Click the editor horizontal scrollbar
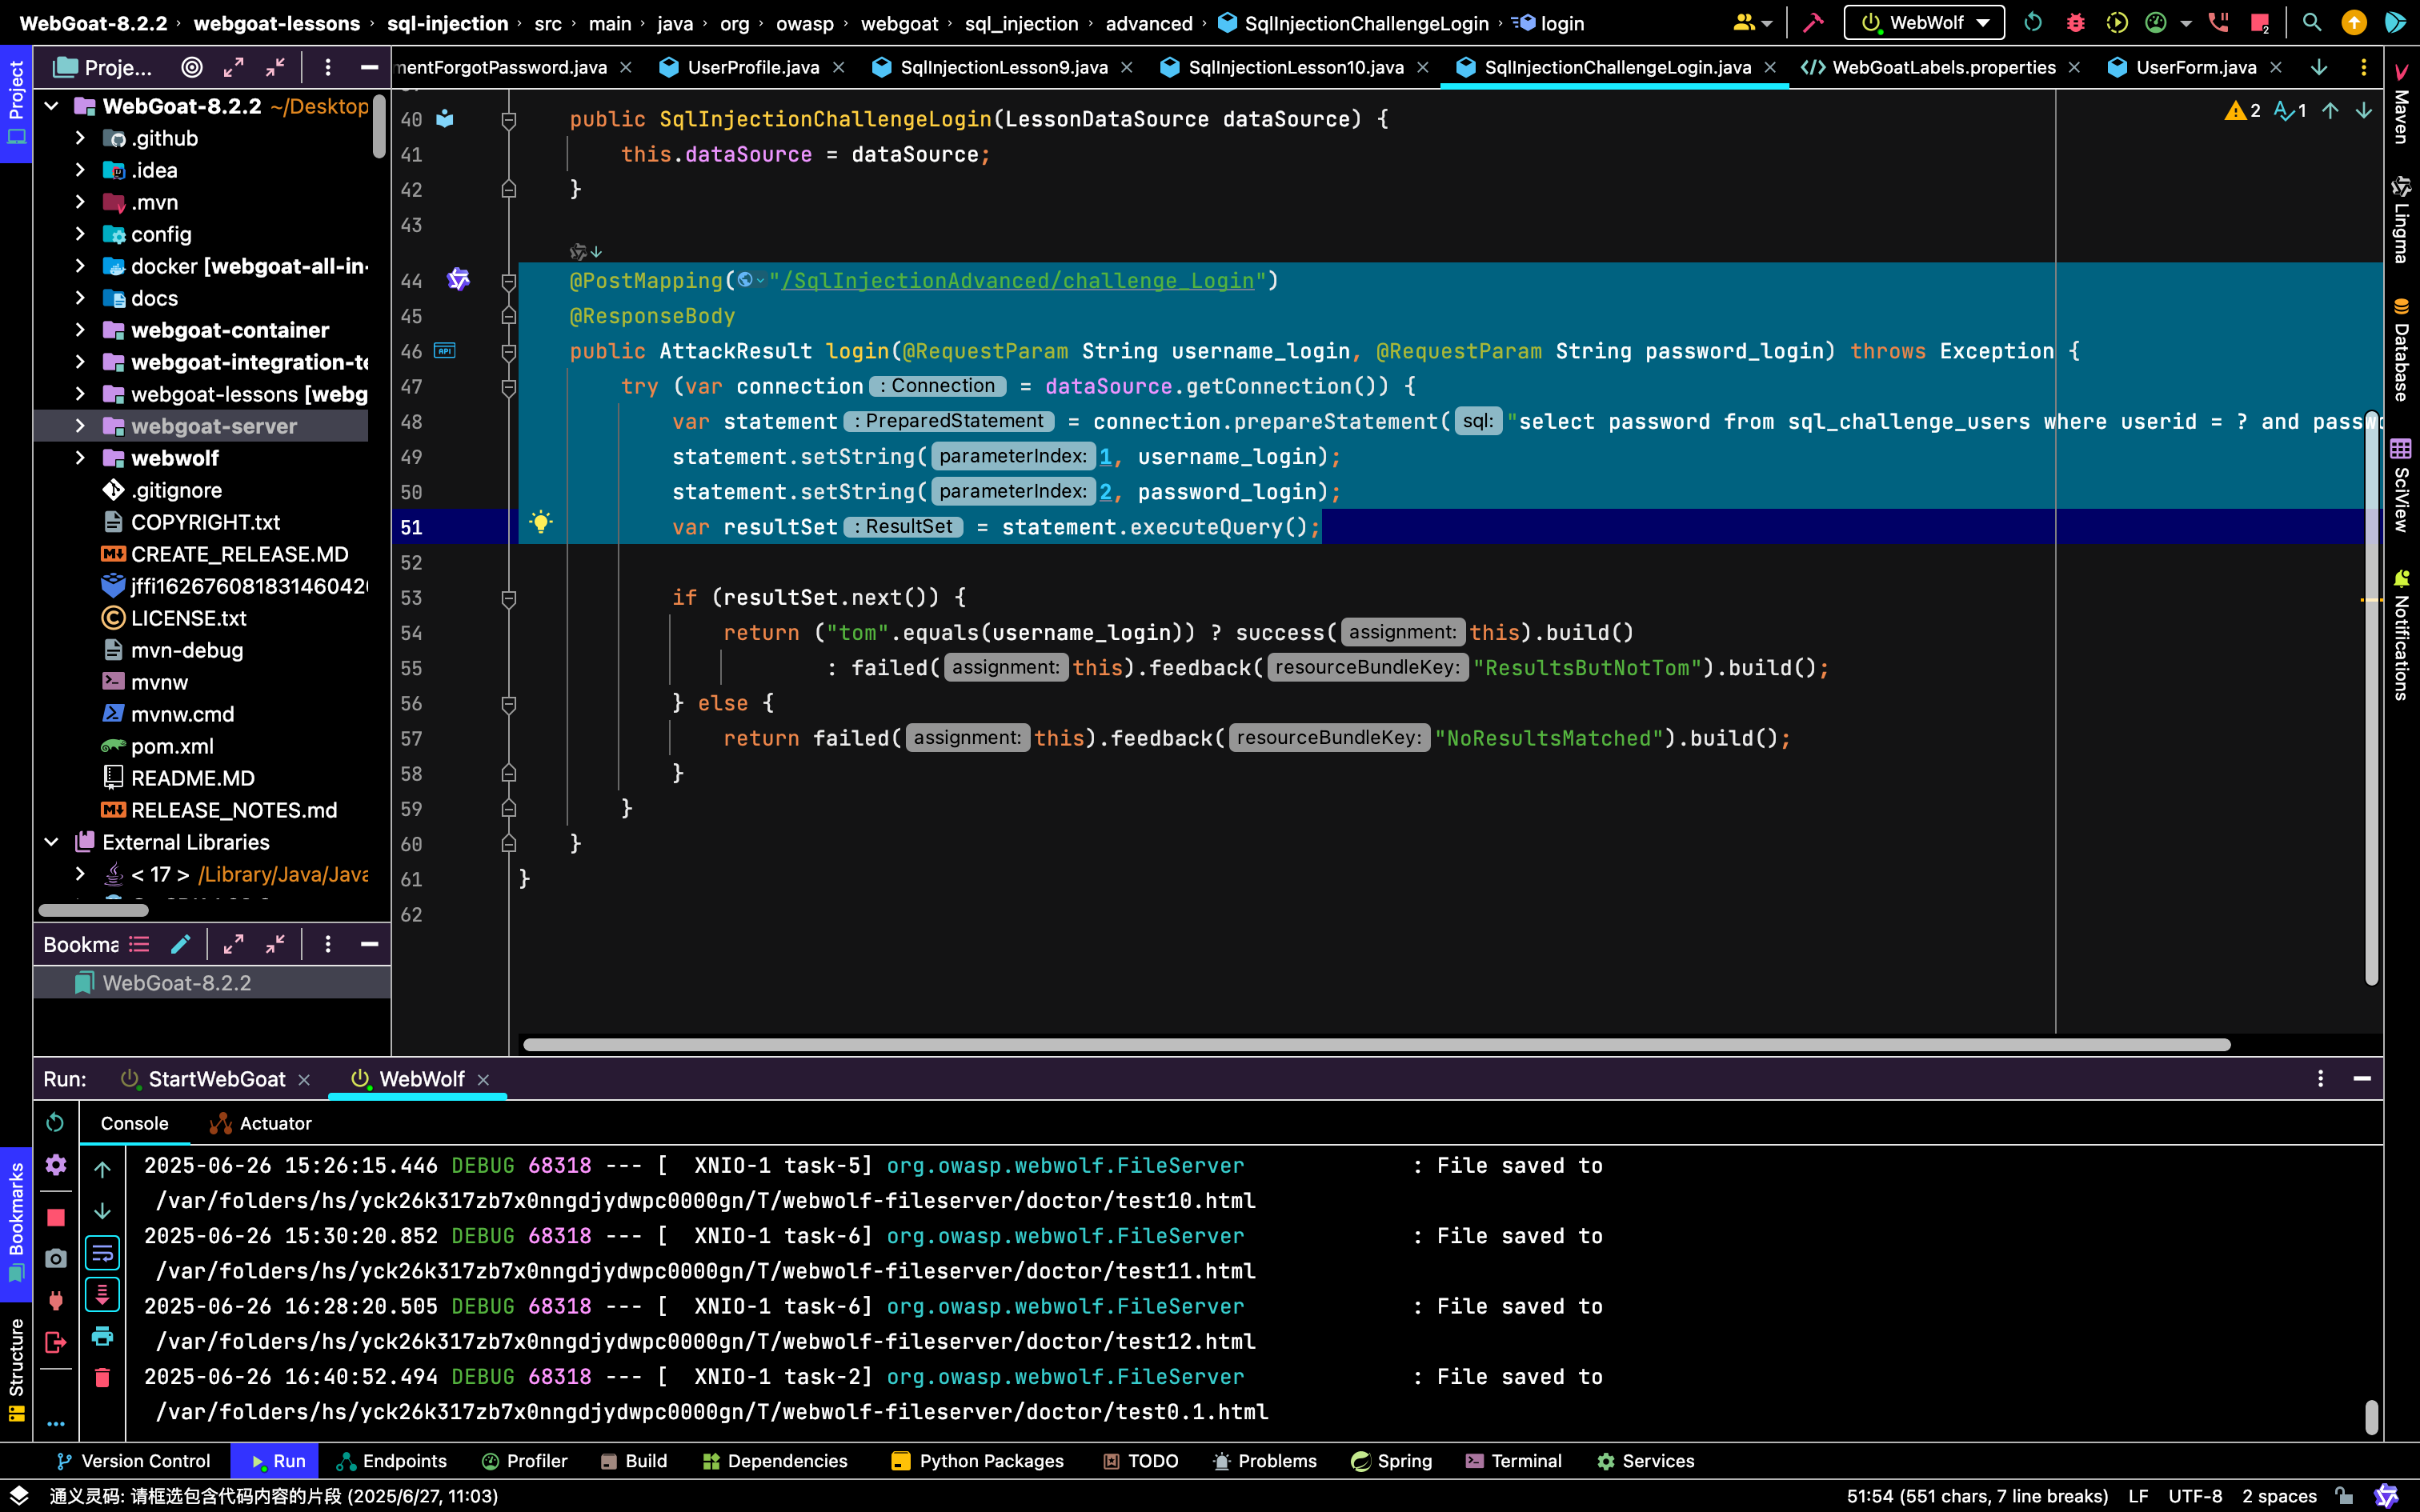Viewport: 2420px width, 1512px height. [1376, 1045]
